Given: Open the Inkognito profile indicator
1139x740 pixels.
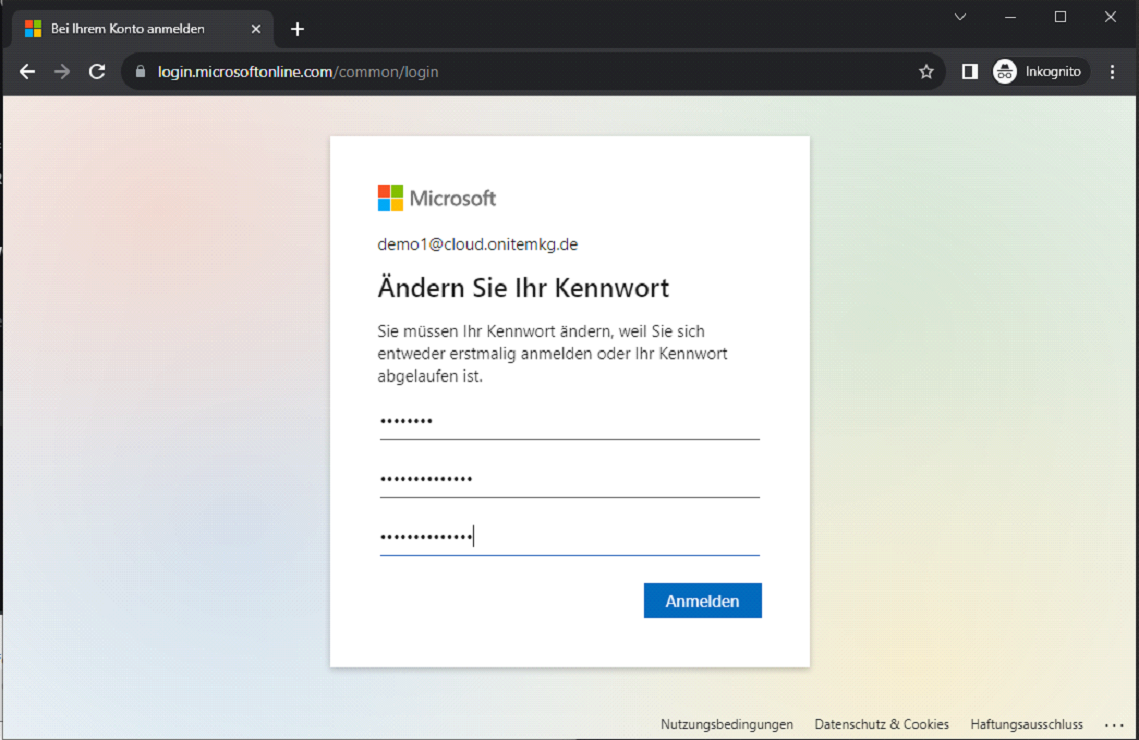Looking at the screenshot, I should [x=1040, y=71].
